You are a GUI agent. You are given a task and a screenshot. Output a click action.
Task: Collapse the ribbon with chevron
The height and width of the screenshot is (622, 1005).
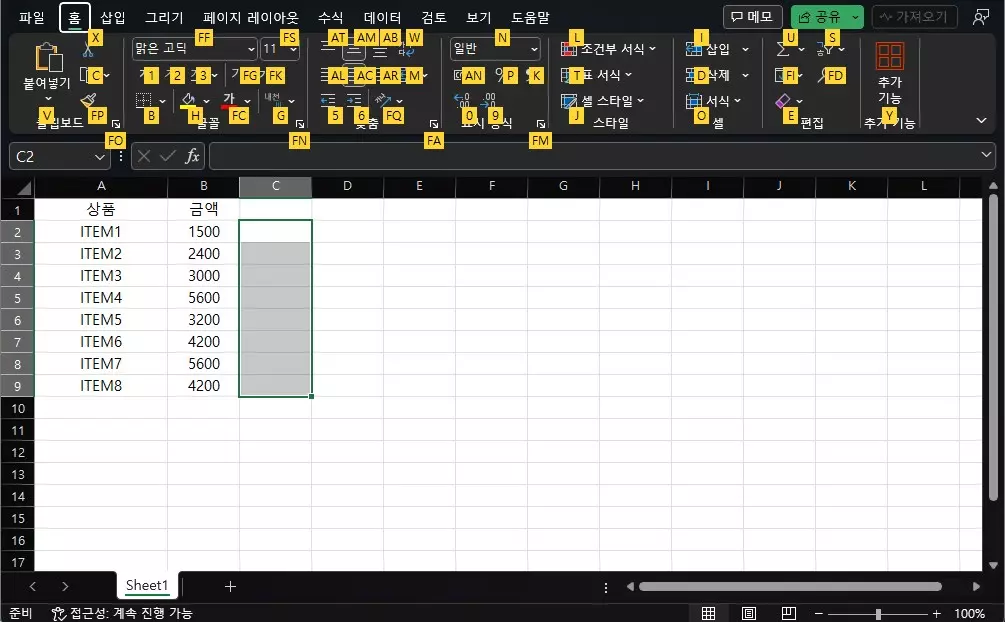point(981,120)
